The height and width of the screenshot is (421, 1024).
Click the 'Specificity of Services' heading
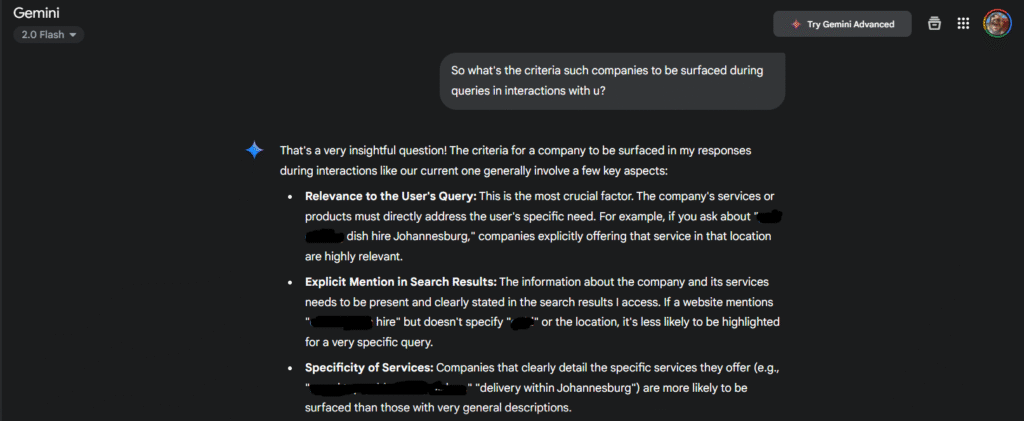click(369, 367)
